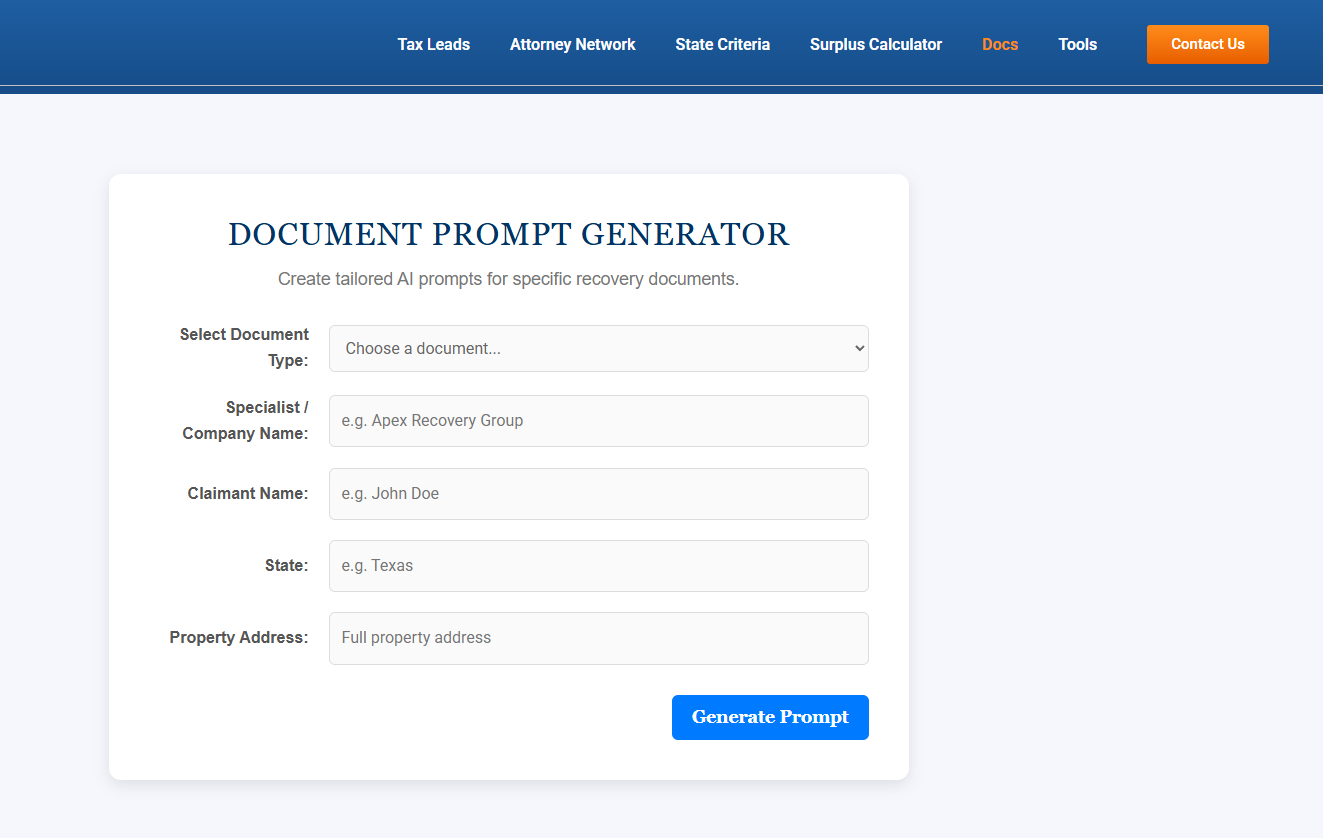
Task: Focus the Specialist / Company Name field
Action: (x=598, y=421)
